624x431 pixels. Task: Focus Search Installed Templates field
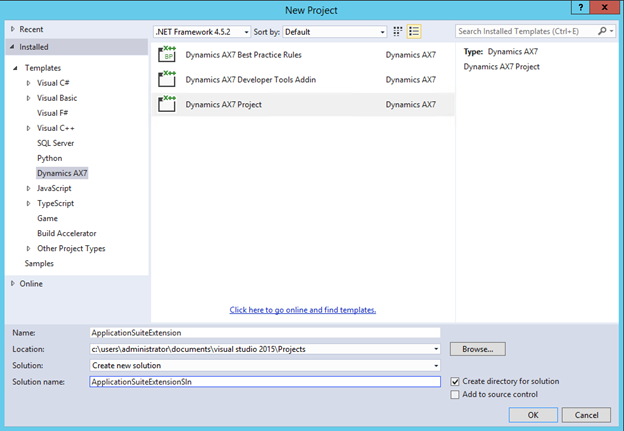point(526,31)
